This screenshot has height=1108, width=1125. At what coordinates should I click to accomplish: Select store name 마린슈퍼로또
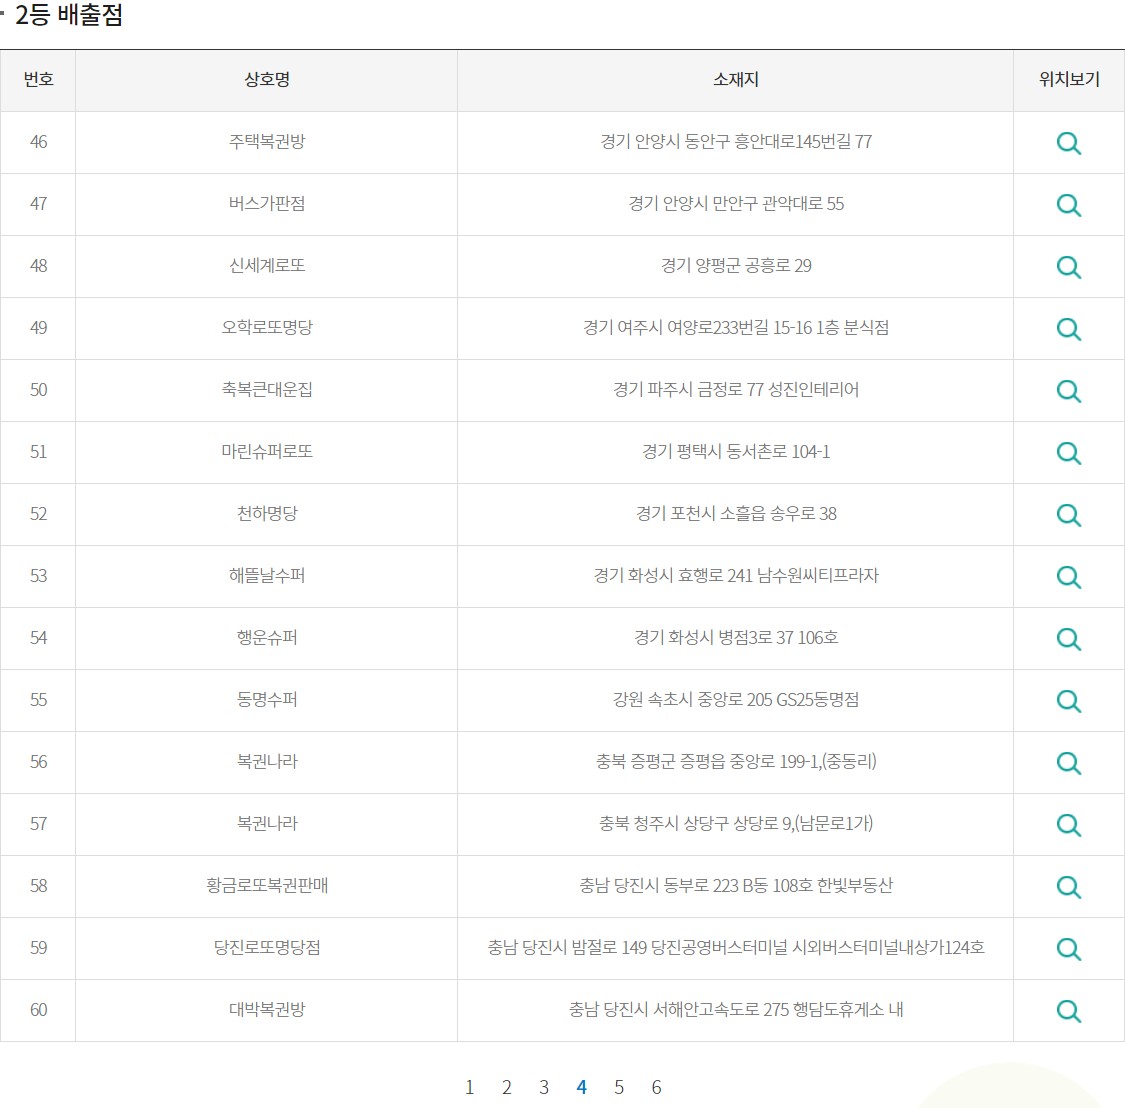coord(267,451)
